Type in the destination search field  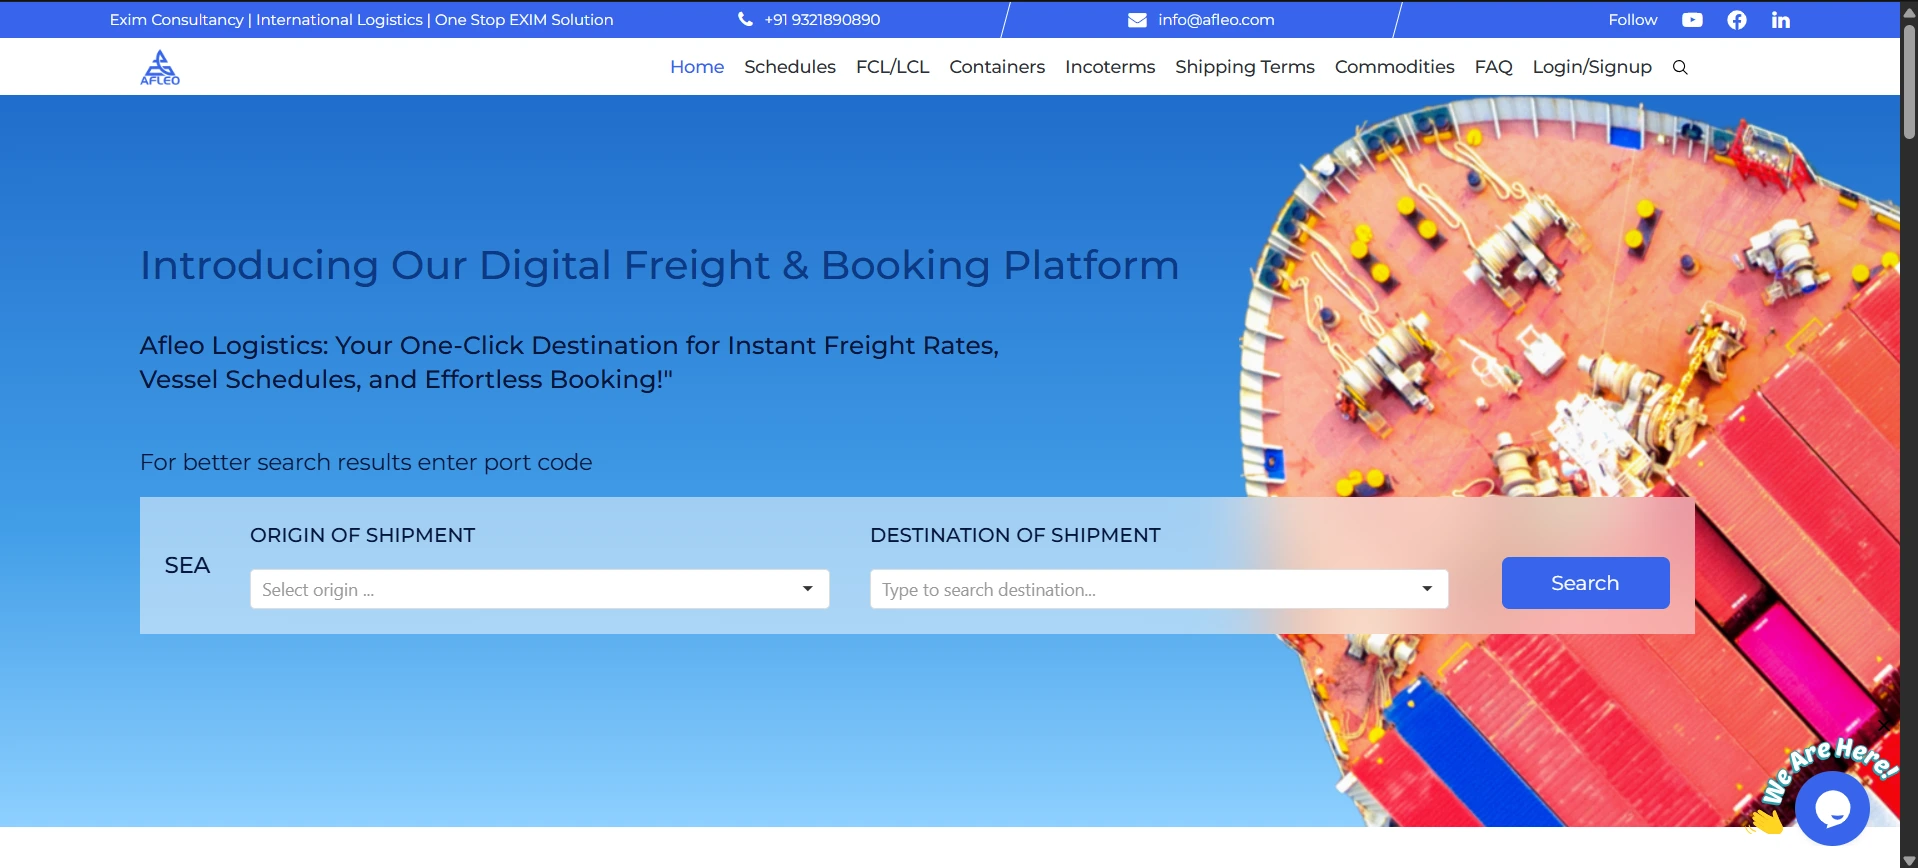click(1140, 590)
